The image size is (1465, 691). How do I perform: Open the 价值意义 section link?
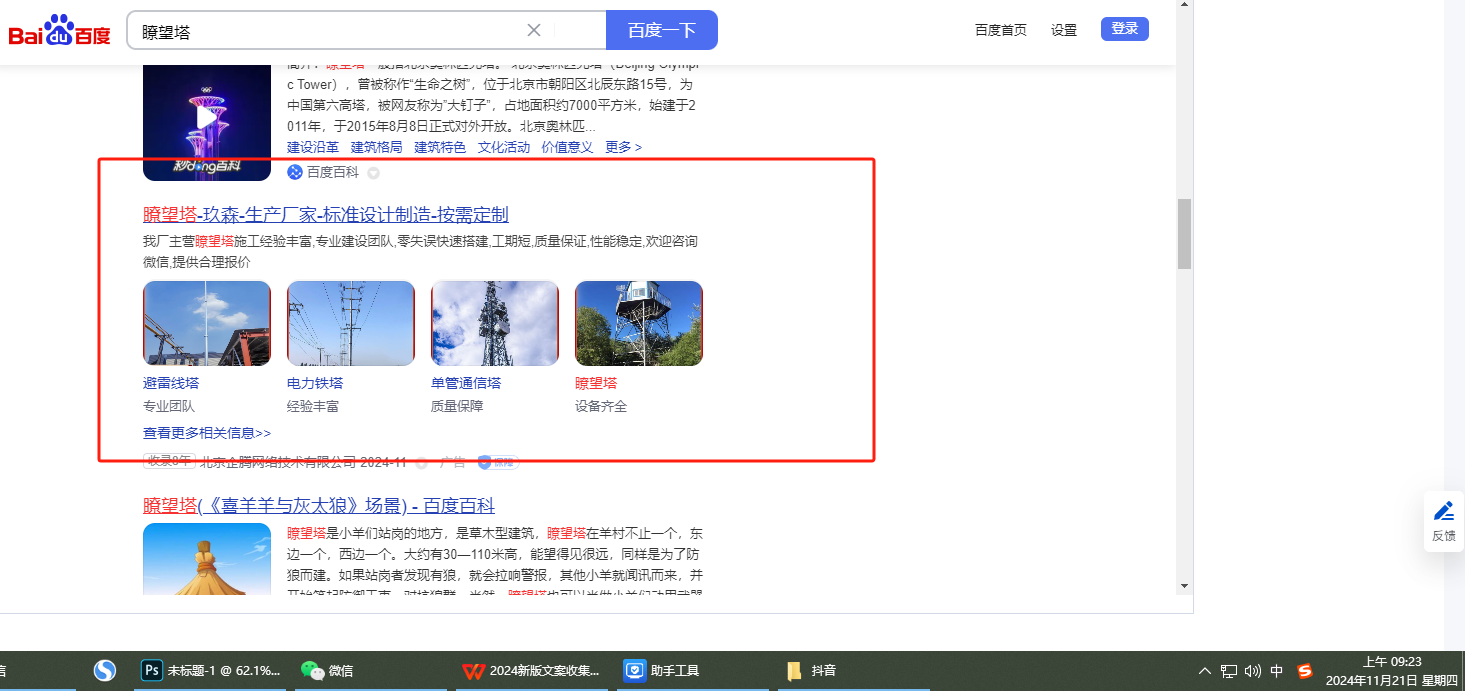coord(567,147)
